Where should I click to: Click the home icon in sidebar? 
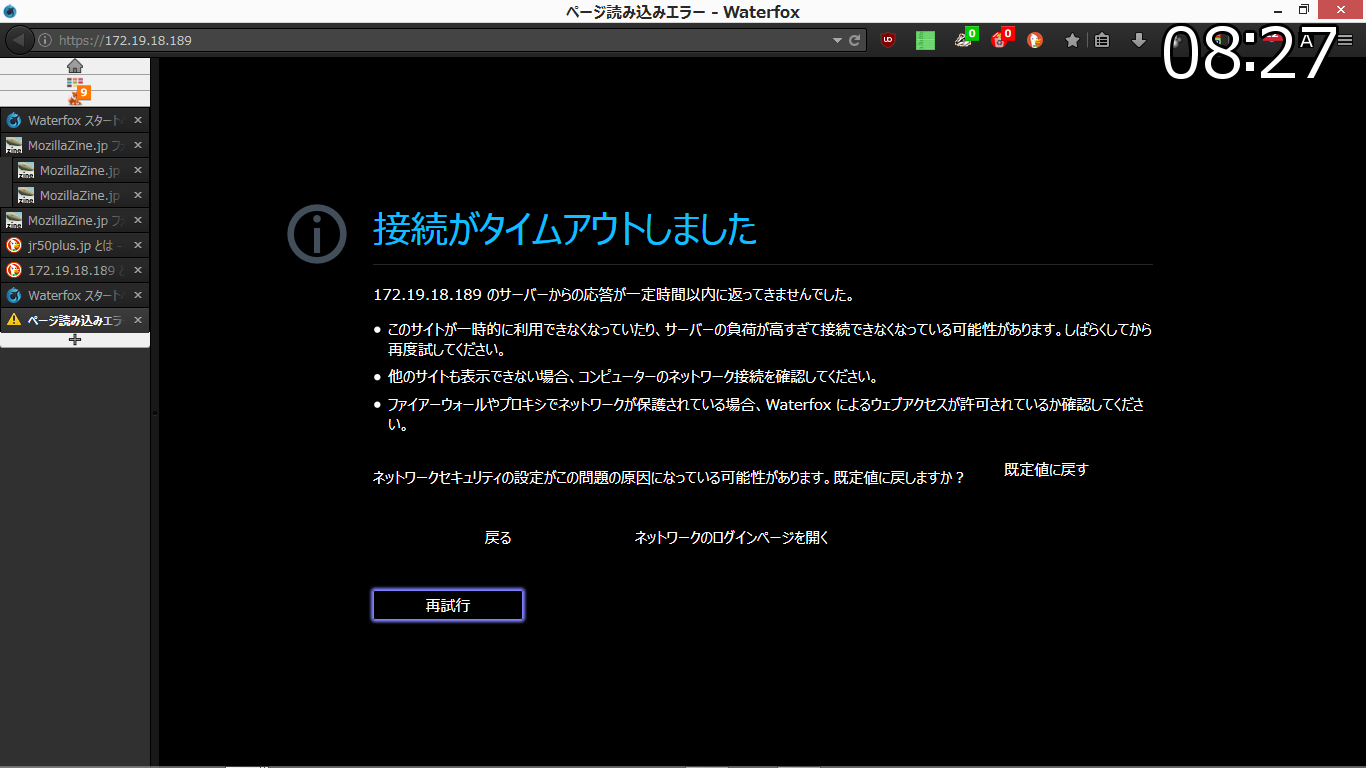click(75, 66)
